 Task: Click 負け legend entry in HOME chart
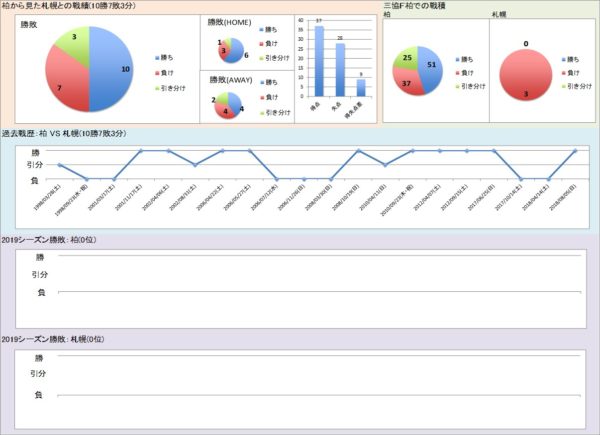(x=268, y=44)
